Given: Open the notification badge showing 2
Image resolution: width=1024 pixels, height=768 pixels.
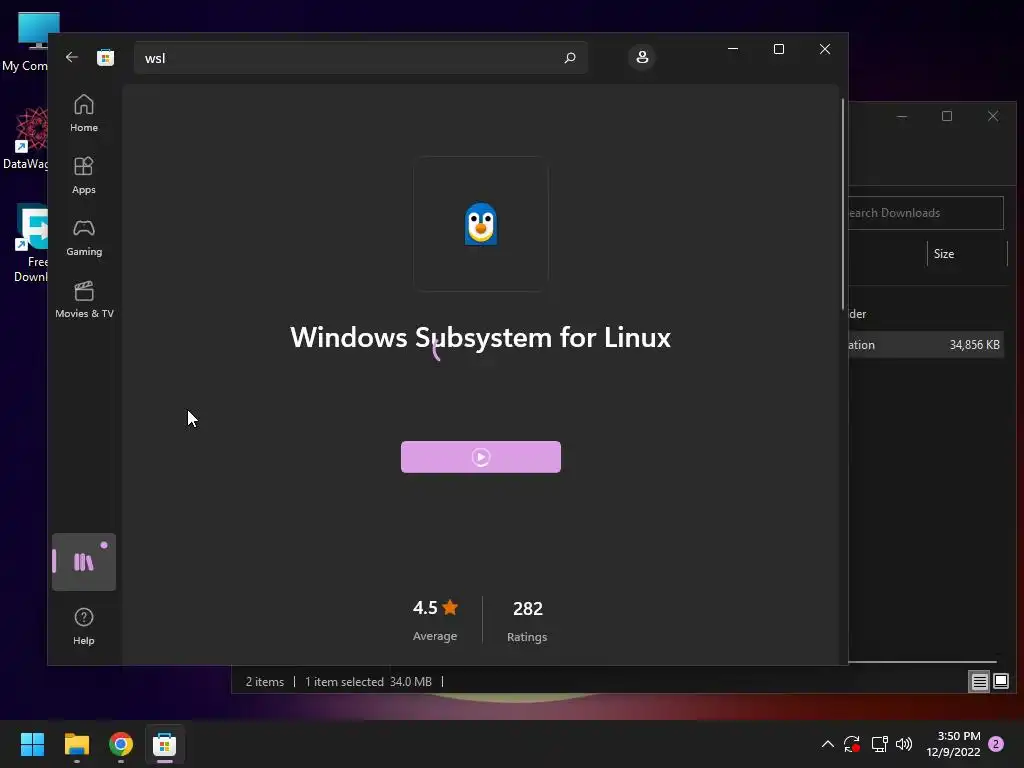Looking at the screenshot, I should click(x=996, y=744).
